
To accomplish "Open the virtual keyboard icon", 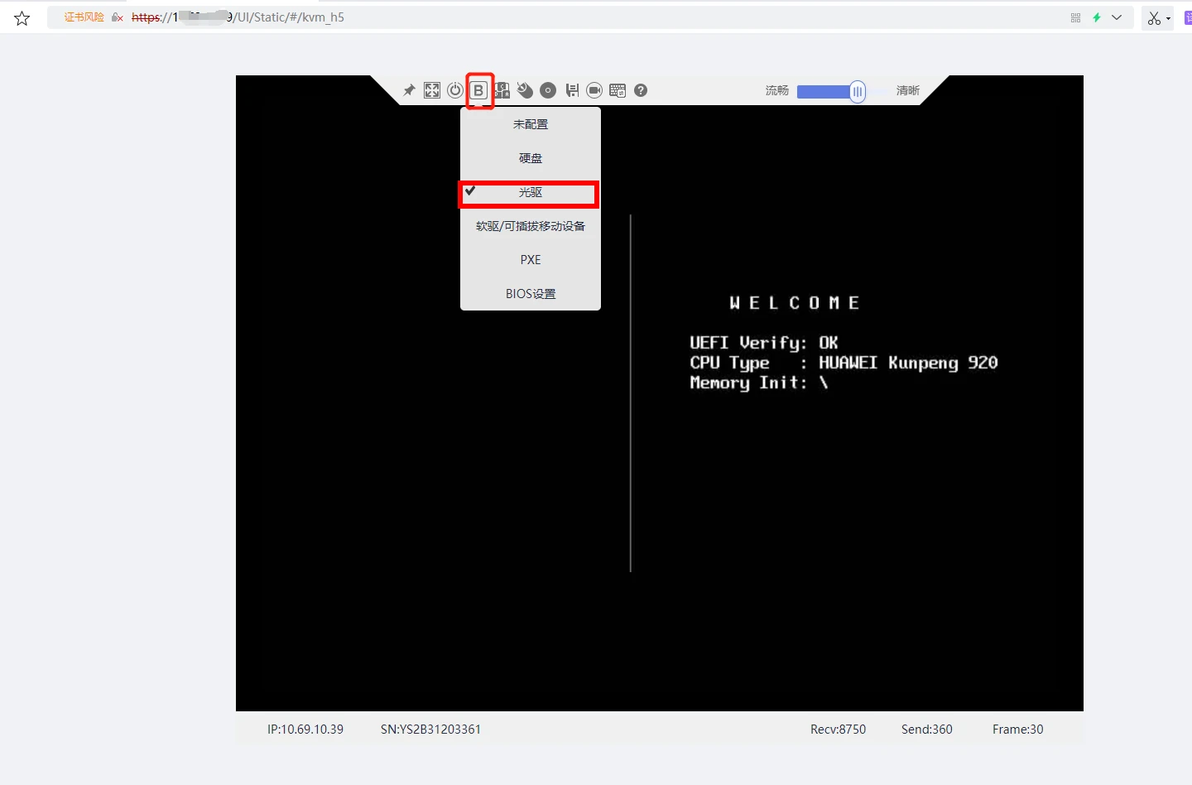I will (617, 90).
